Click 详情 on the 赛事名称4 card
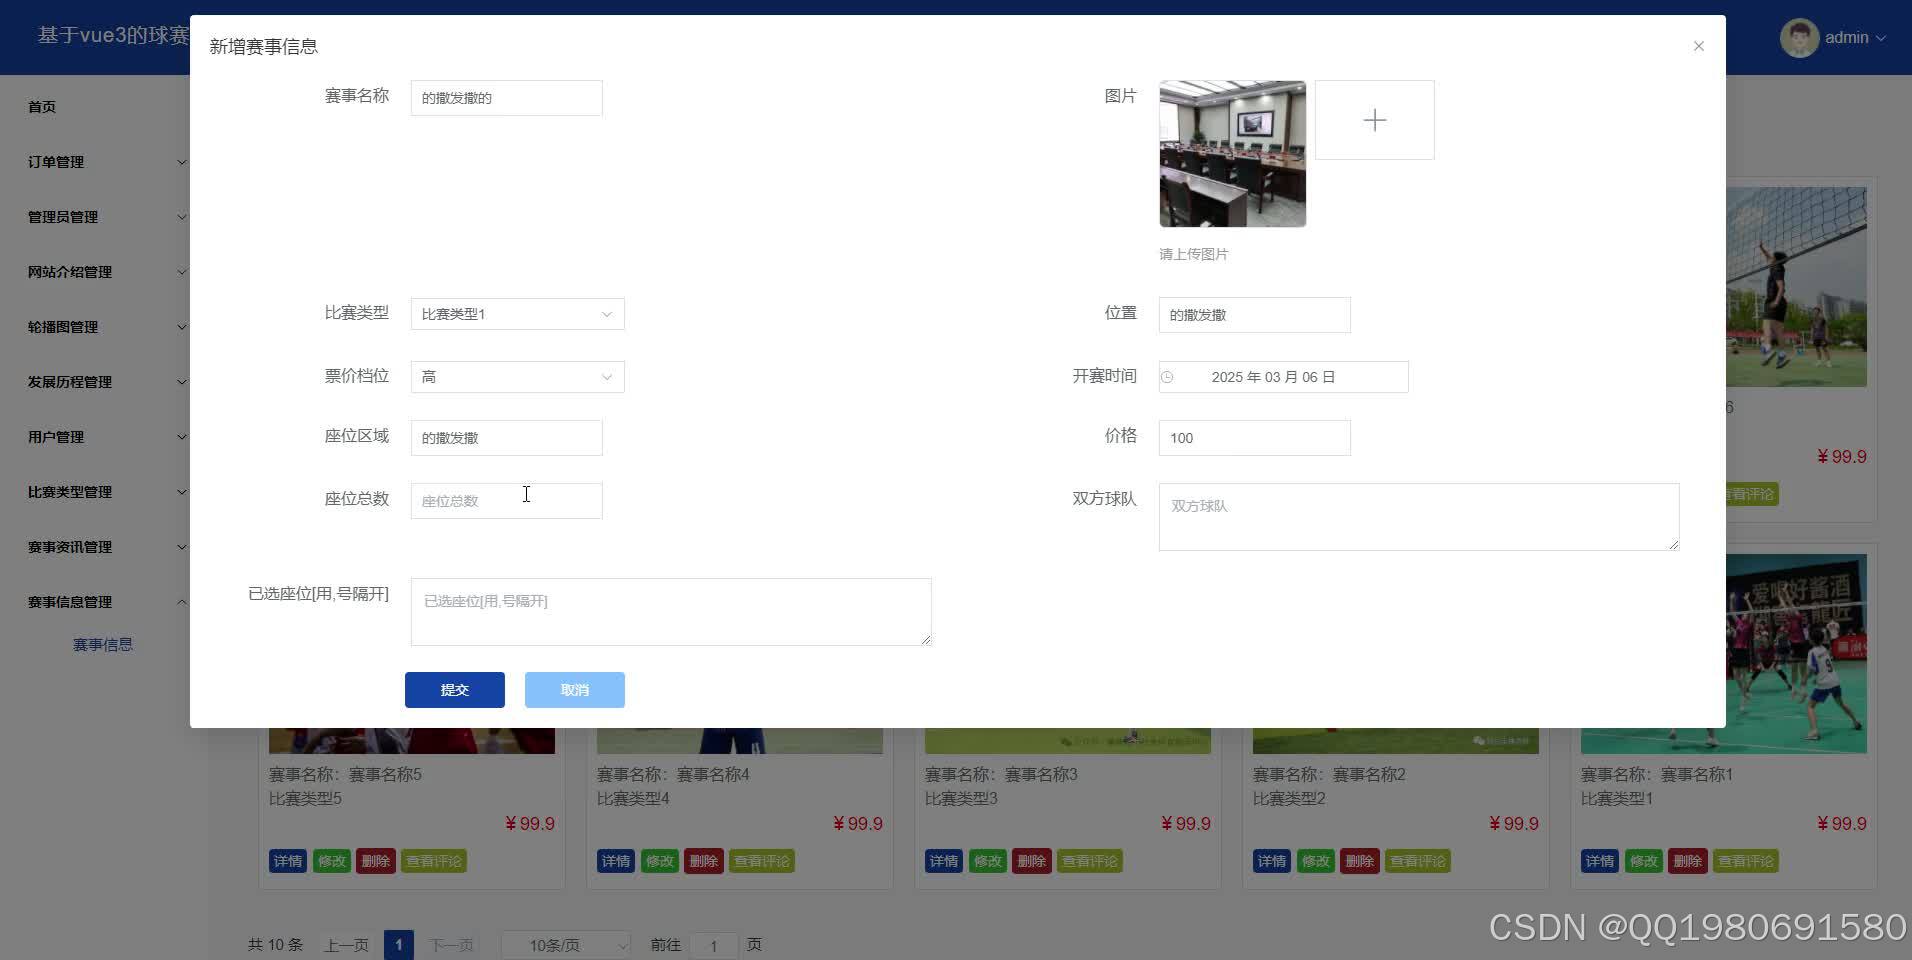This screenshot has width=1912, height=960. click(x=615, y=861)
